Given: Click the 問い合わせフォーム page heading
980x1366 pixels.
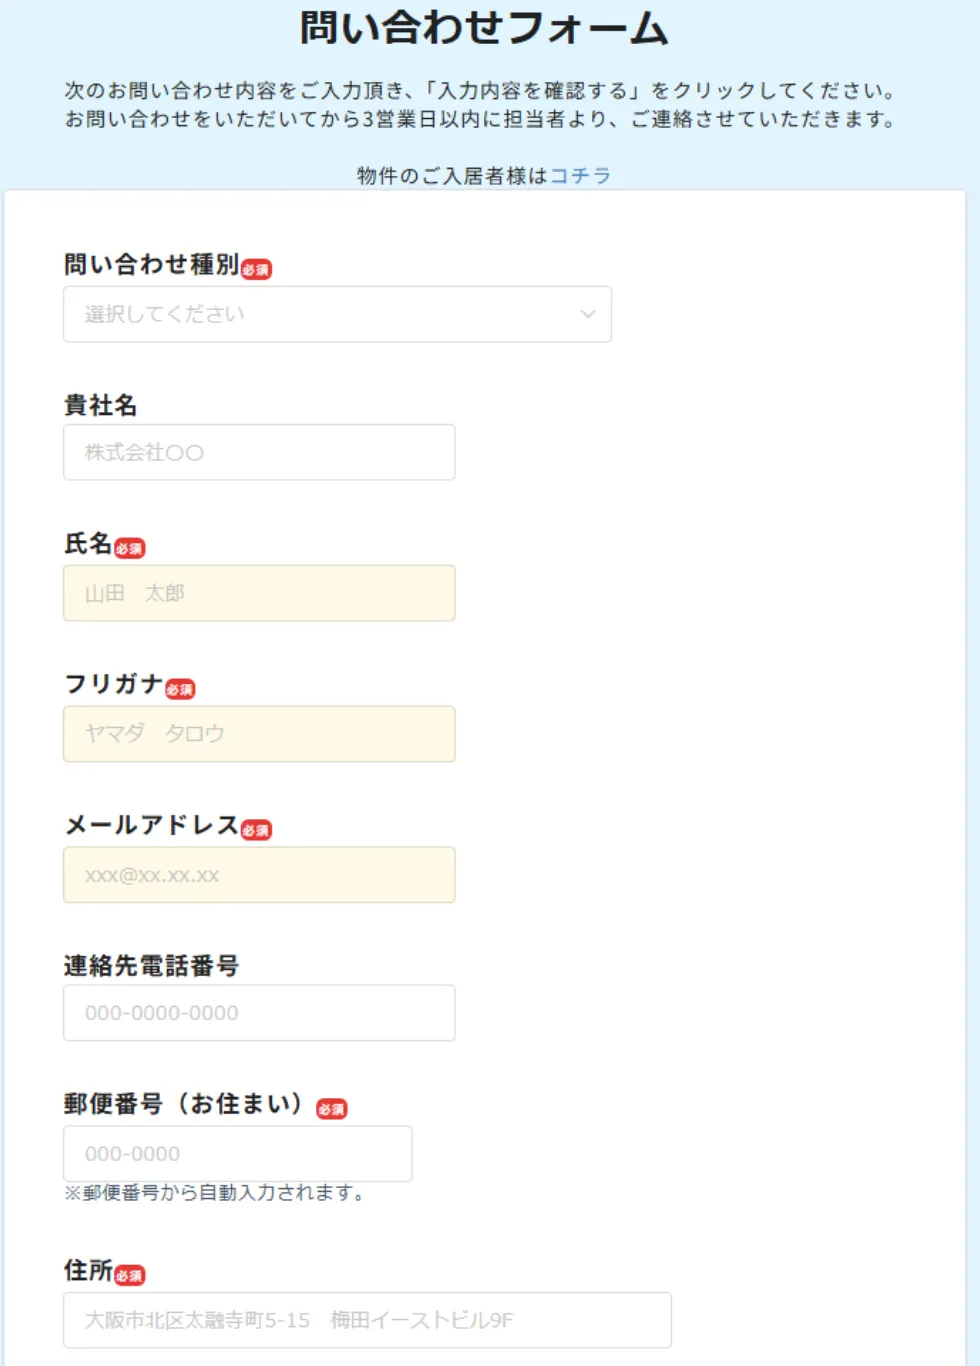Looking at the screenshot, I should 484,28.
